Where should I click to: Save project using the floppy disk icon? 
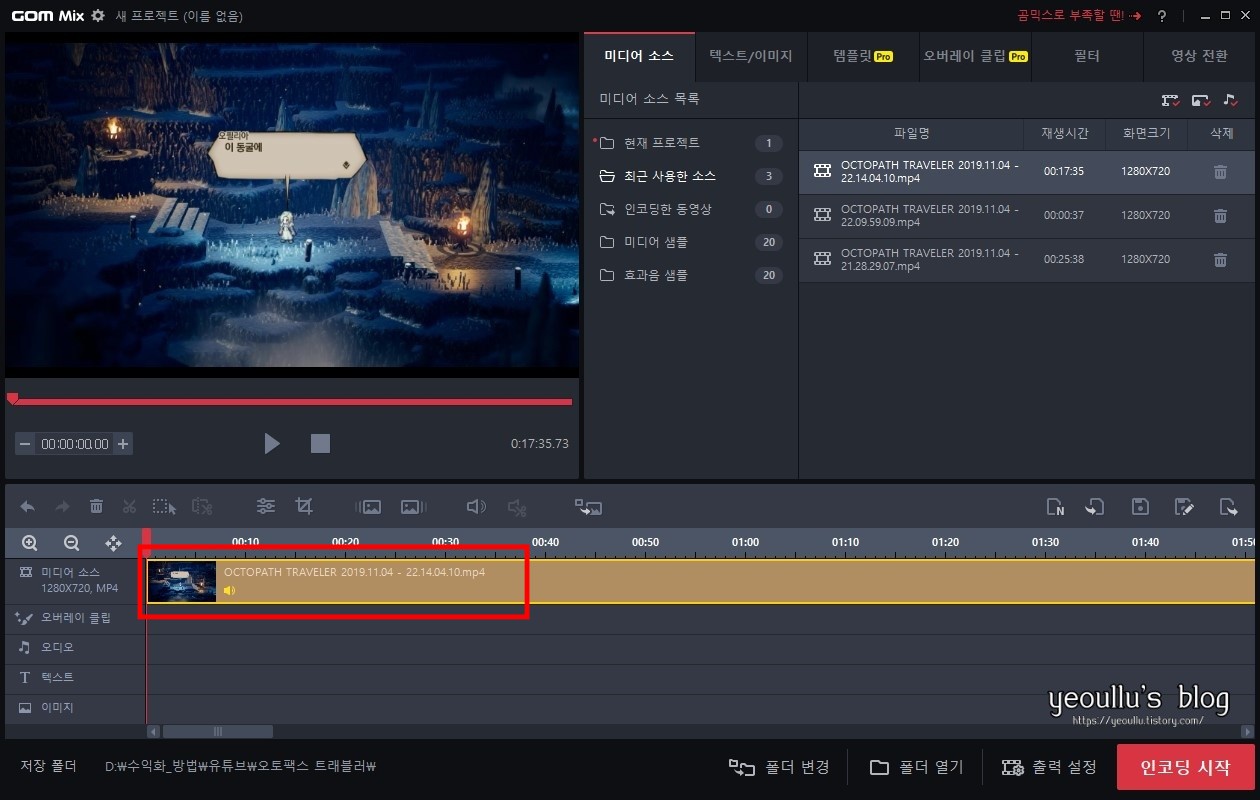(1140, 507)
